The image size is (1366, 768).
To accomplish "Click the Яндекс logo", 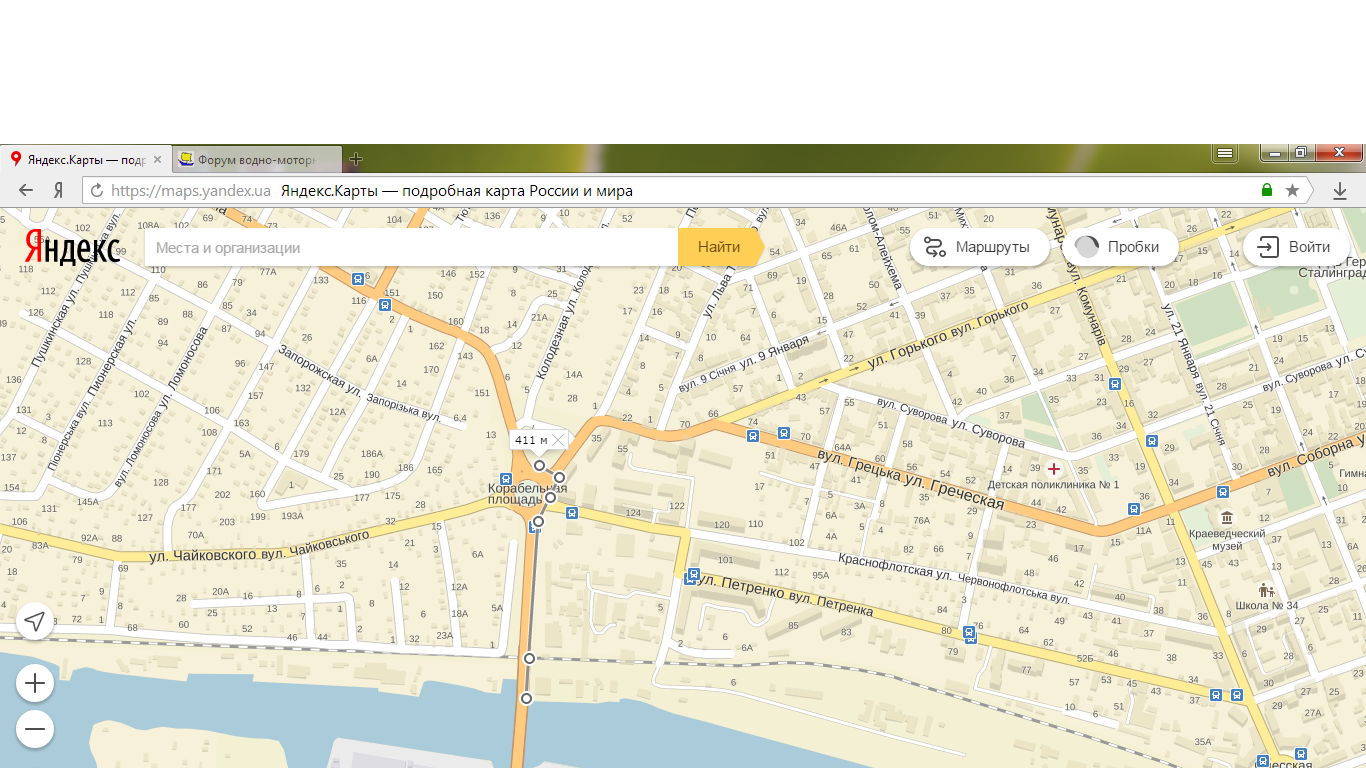I will tap(72, 248).
